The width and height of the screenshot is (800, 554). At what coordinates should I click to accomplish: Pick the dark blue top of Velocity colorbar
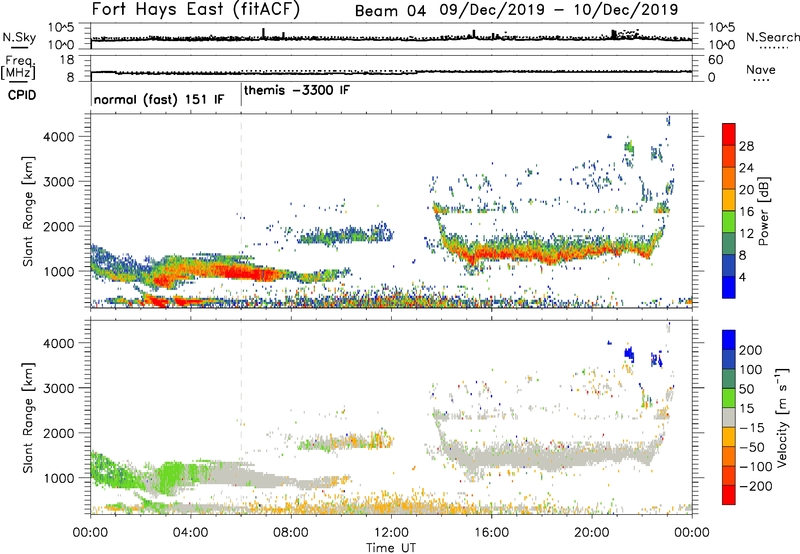(729, 340)
